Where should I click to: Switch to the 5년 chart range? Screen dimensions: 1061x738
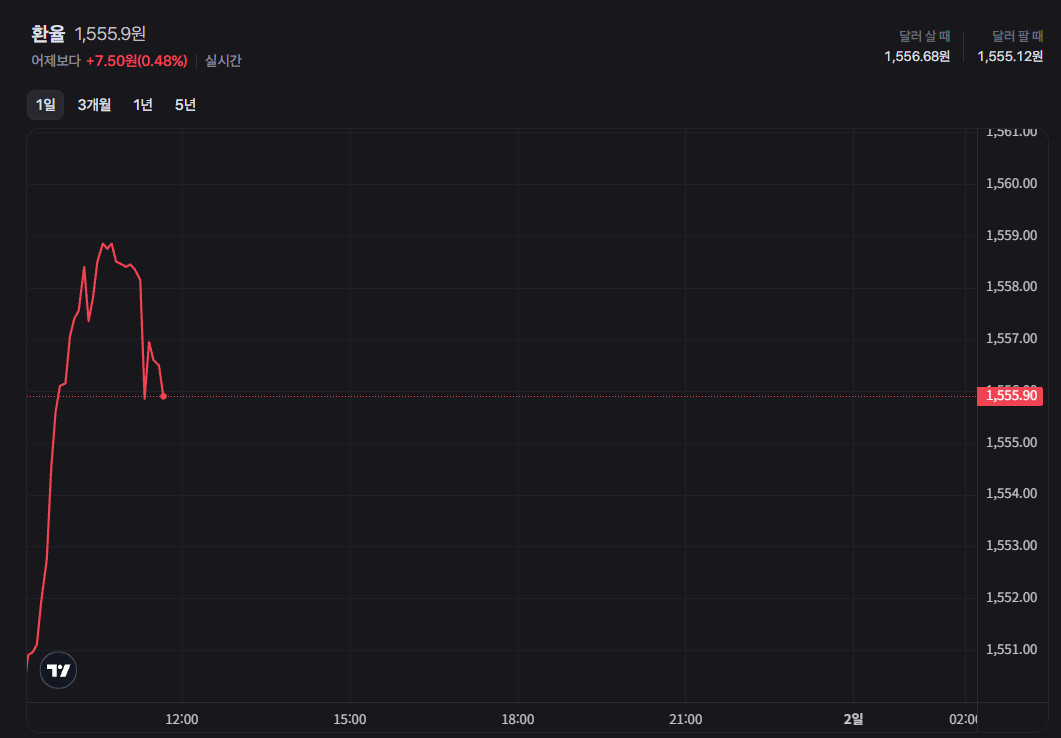click(185, 105)
